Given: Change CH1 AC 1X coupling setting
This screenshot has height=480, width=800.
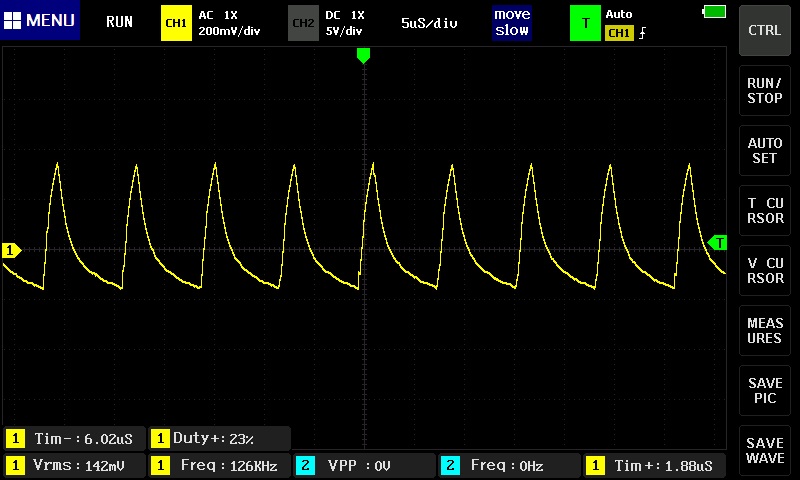Looking at the screenshot, I should [218, 15].
